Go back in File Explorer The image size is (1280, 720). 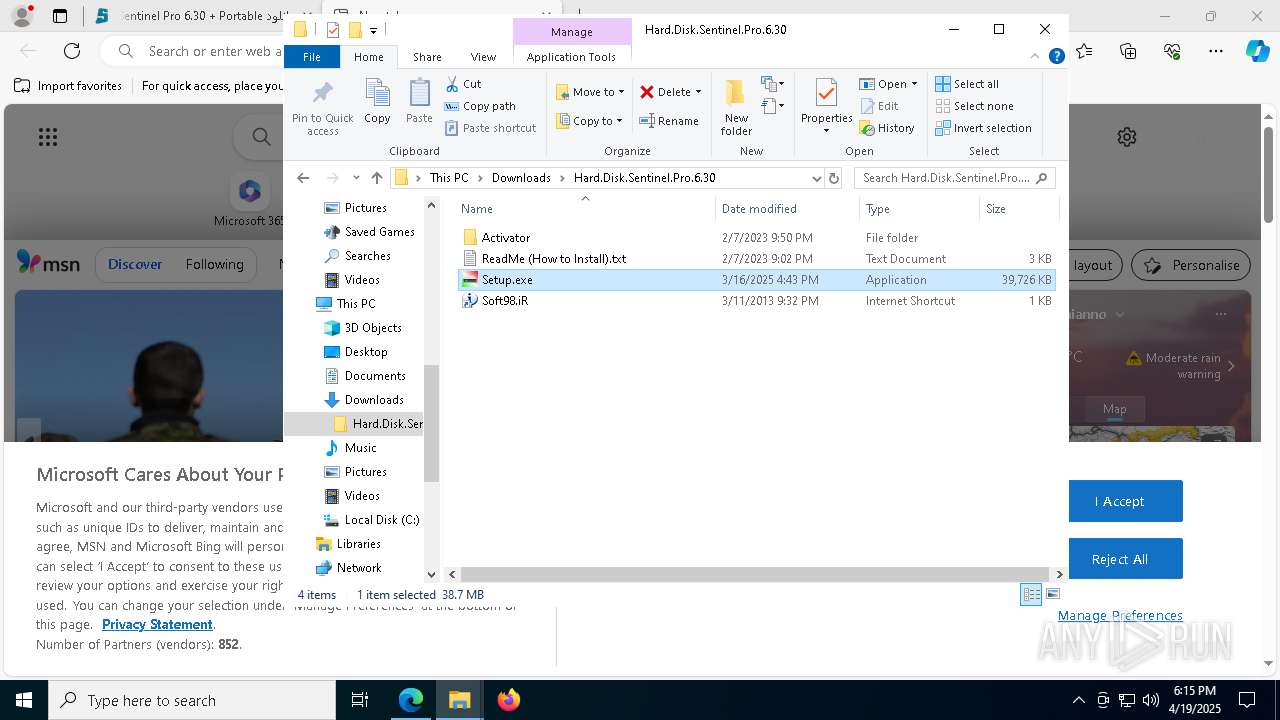point(303,178)
